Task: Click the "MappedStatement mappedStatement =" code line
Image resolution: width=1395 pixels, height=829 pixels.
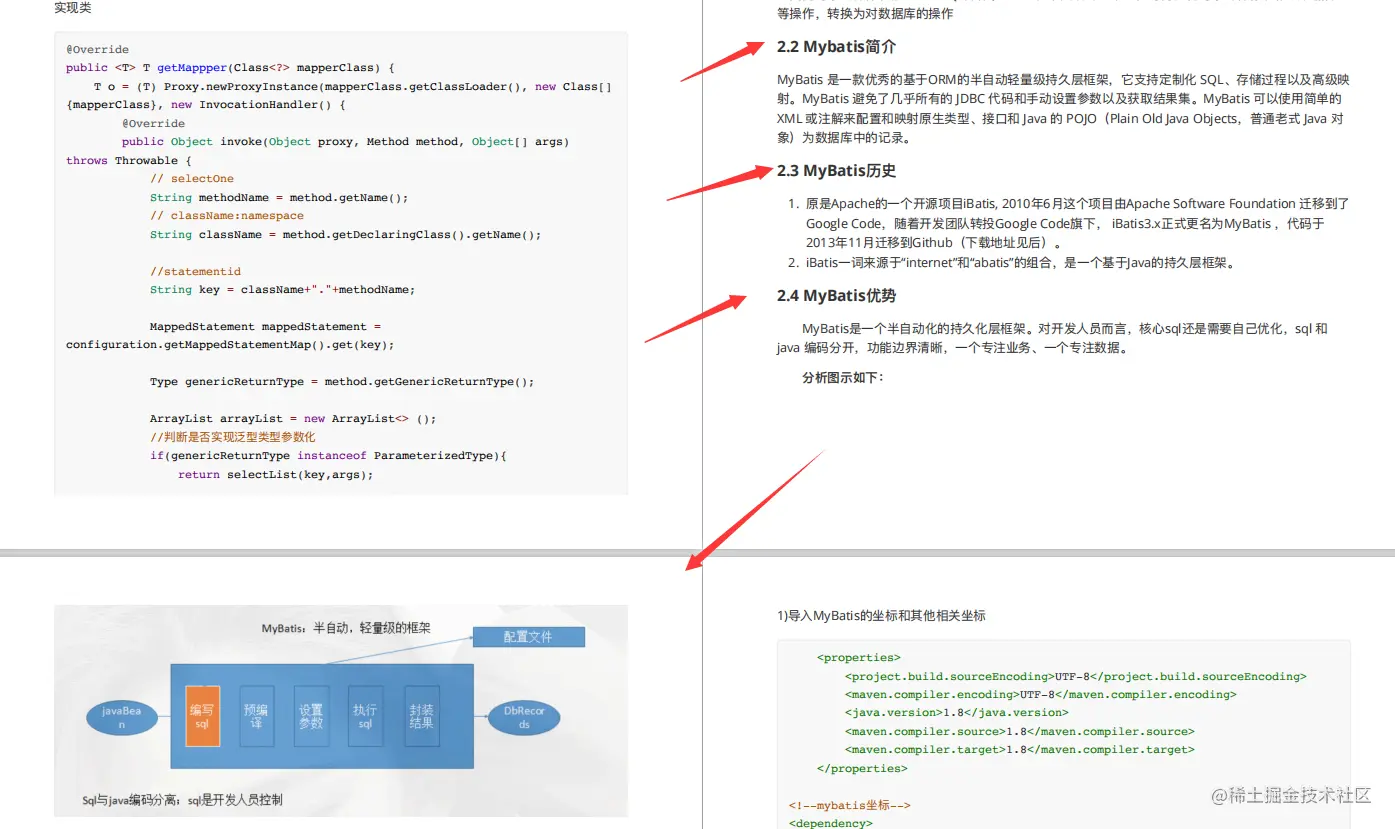Action: click(265, 327)
